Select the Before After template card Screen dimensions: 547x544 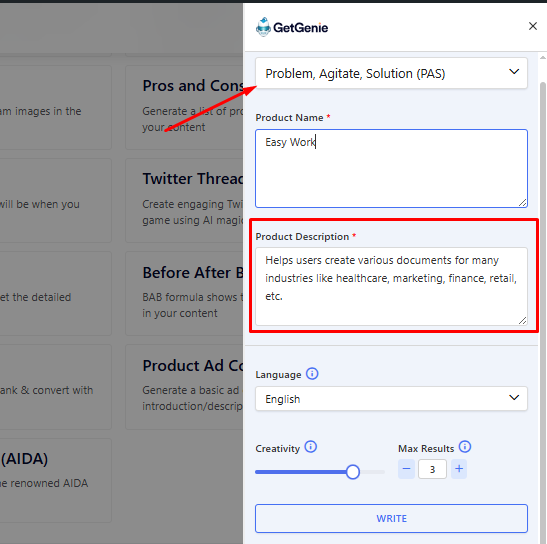coord(184,293)
